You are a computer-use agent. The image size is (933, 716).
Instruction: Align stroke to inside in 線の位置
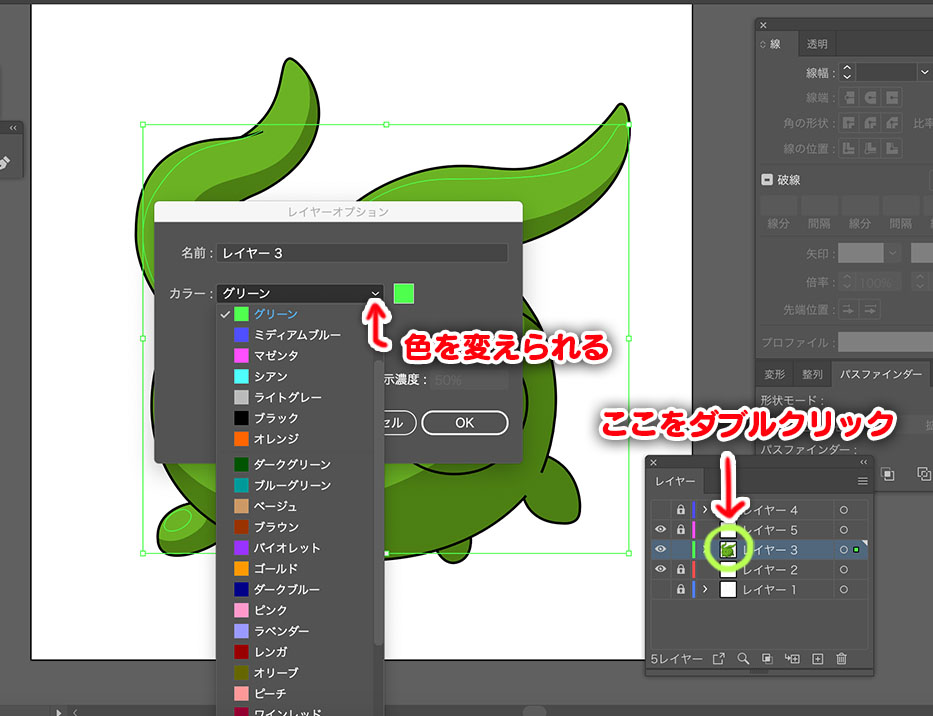(x=871, y=148)
